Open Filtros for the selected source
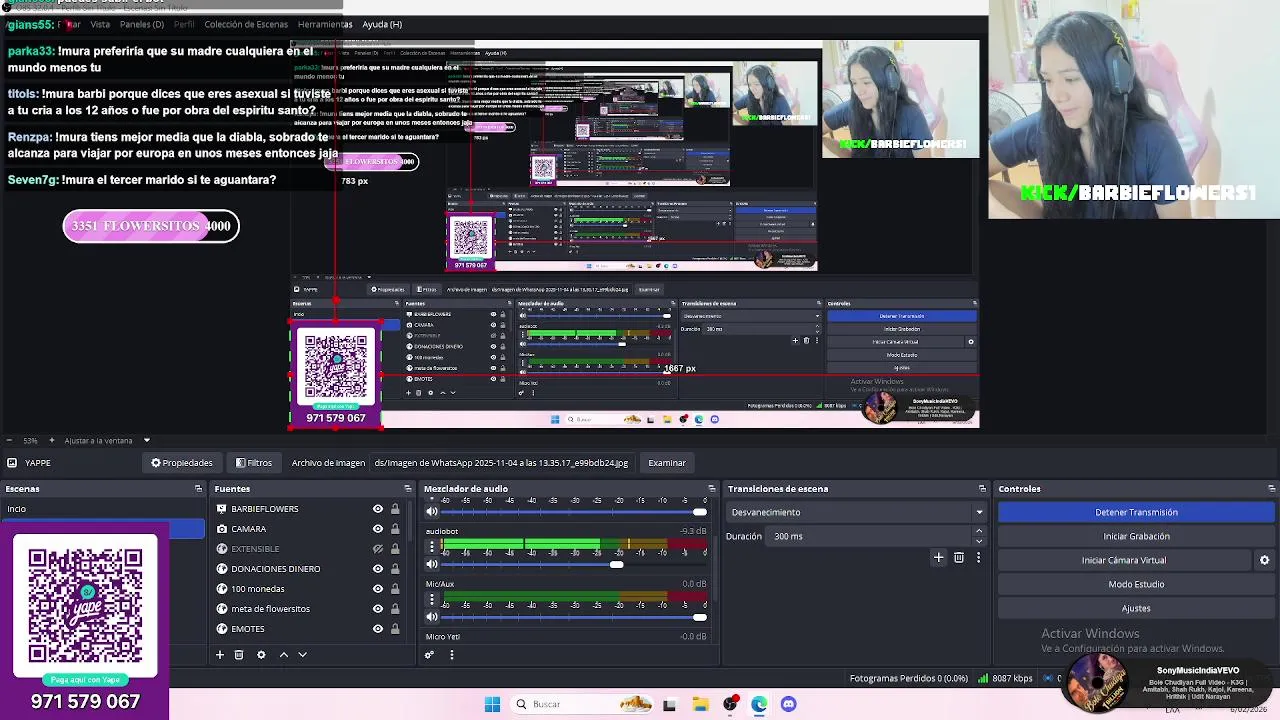 (x=254, y=463)
